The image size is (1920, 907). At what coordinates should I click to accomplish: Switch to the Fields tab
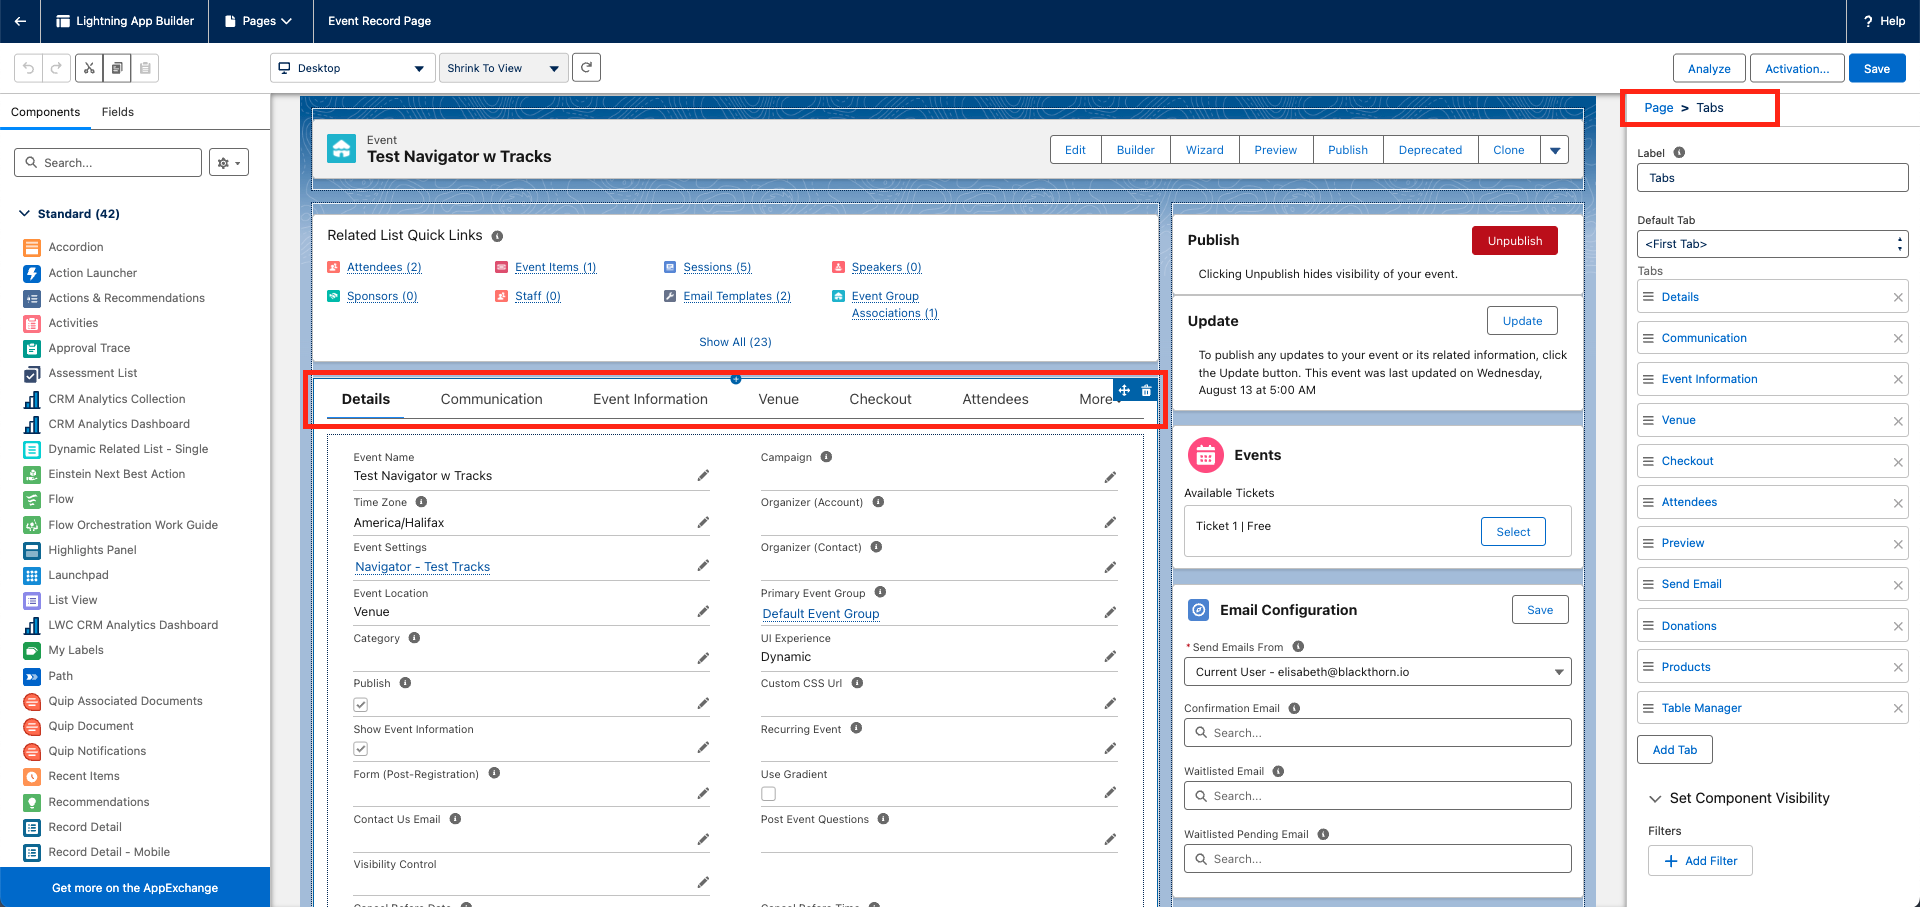(117, 112)
